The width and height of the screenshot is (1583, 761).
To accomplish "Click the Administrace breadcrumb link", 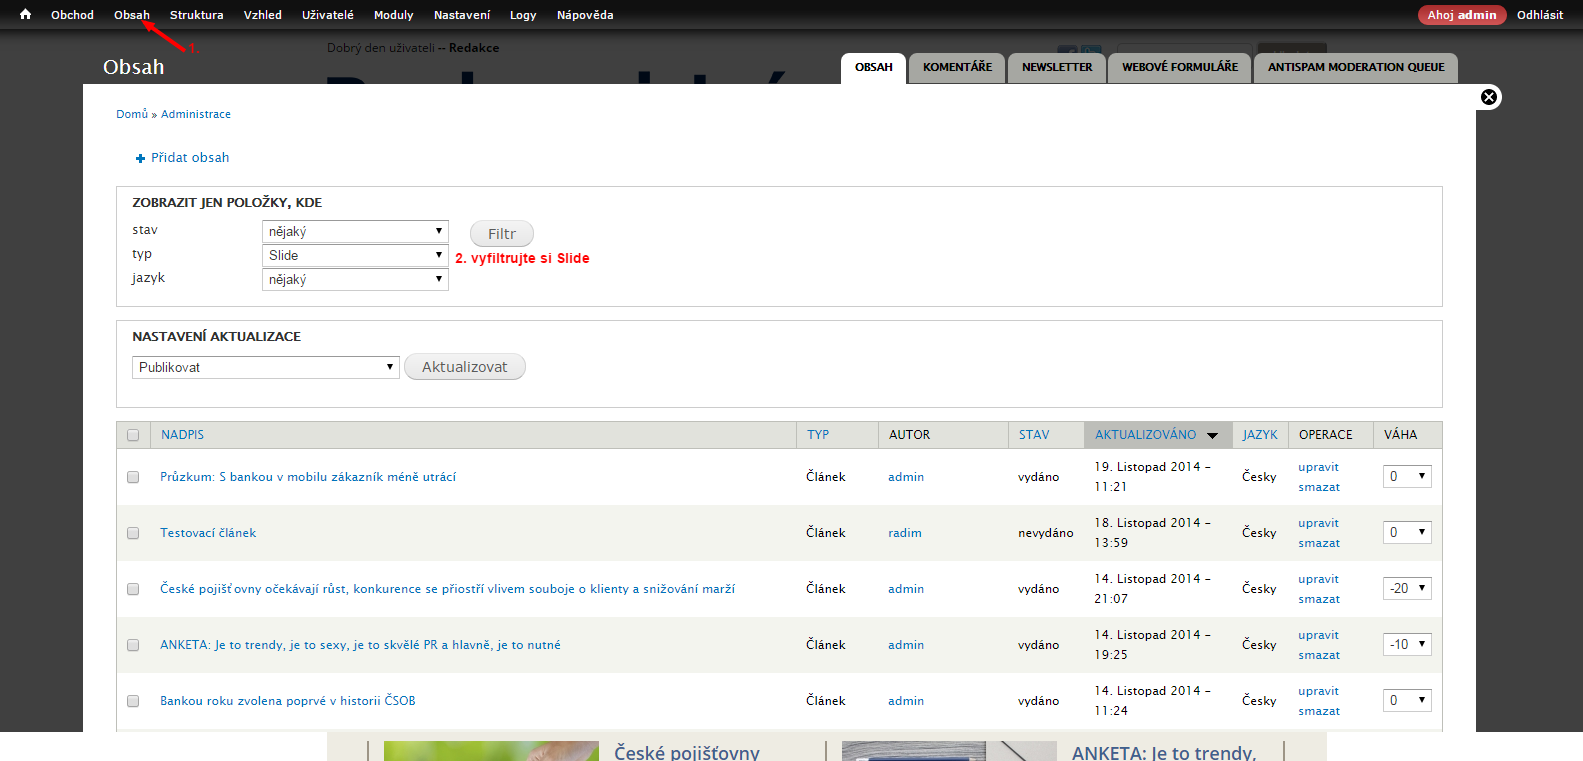I will pyautogui.click(x=196, y=114).
